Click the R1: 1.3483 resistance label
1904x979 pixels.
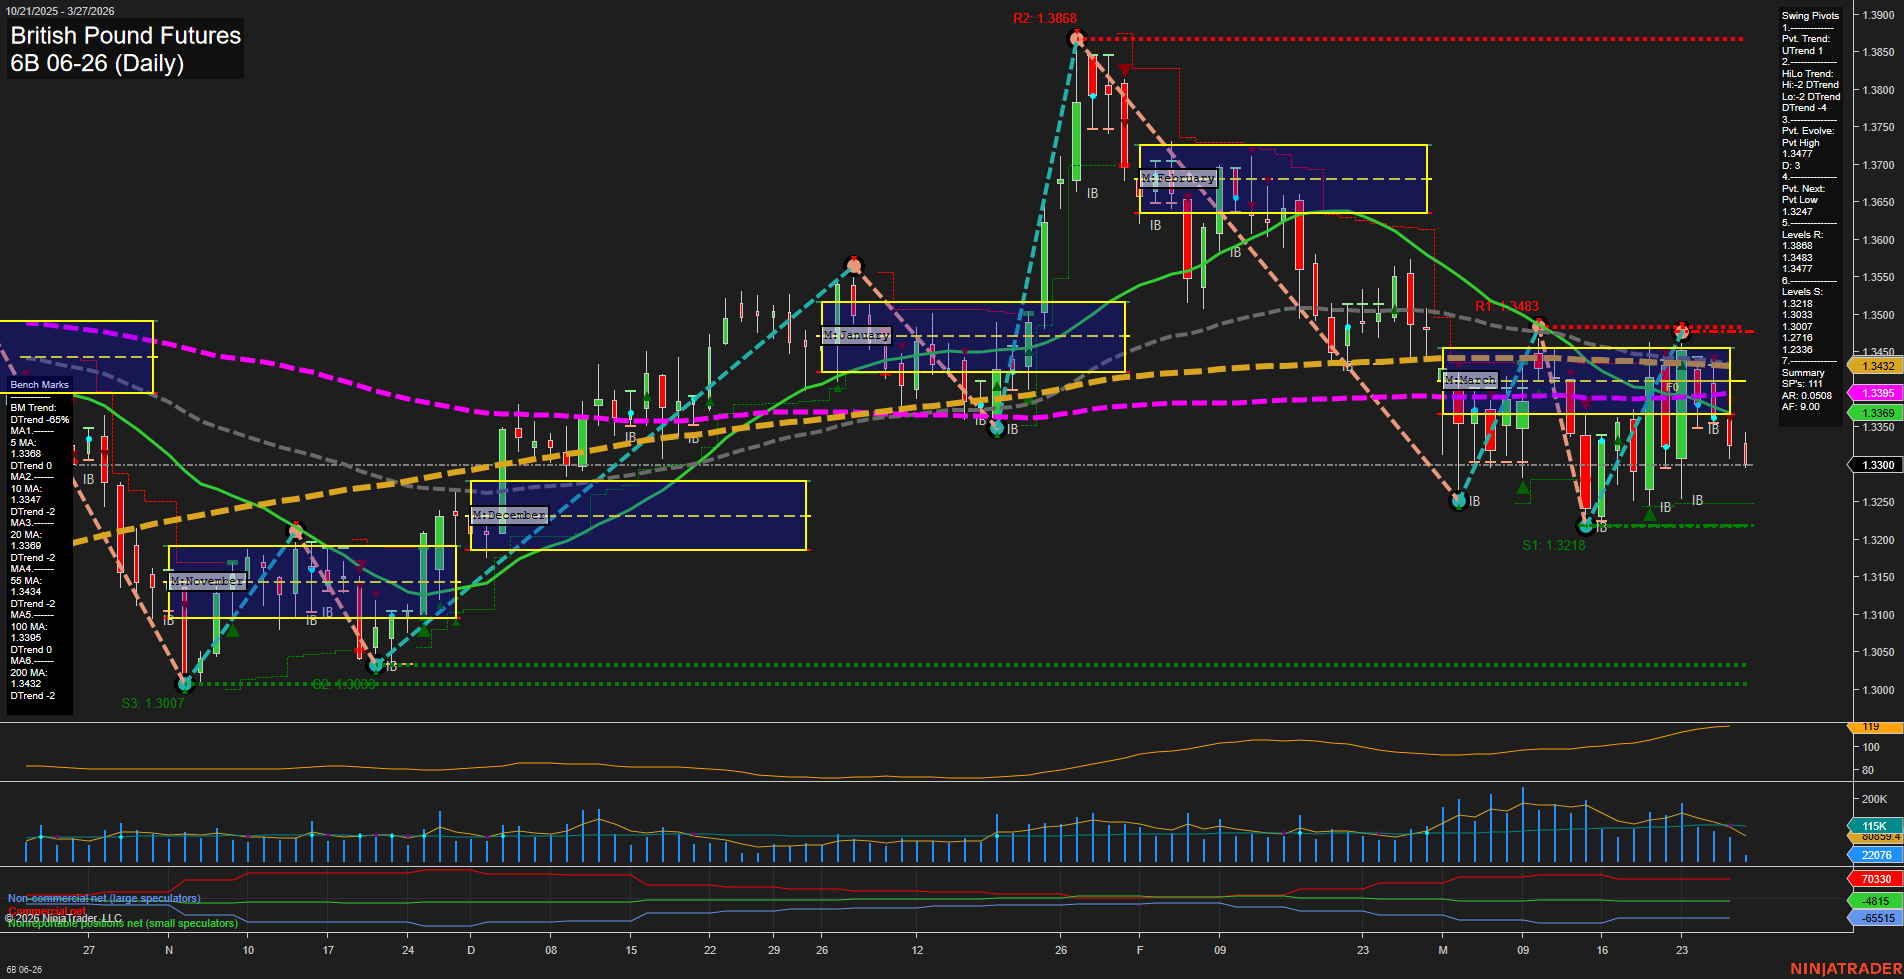(1508, 308)
